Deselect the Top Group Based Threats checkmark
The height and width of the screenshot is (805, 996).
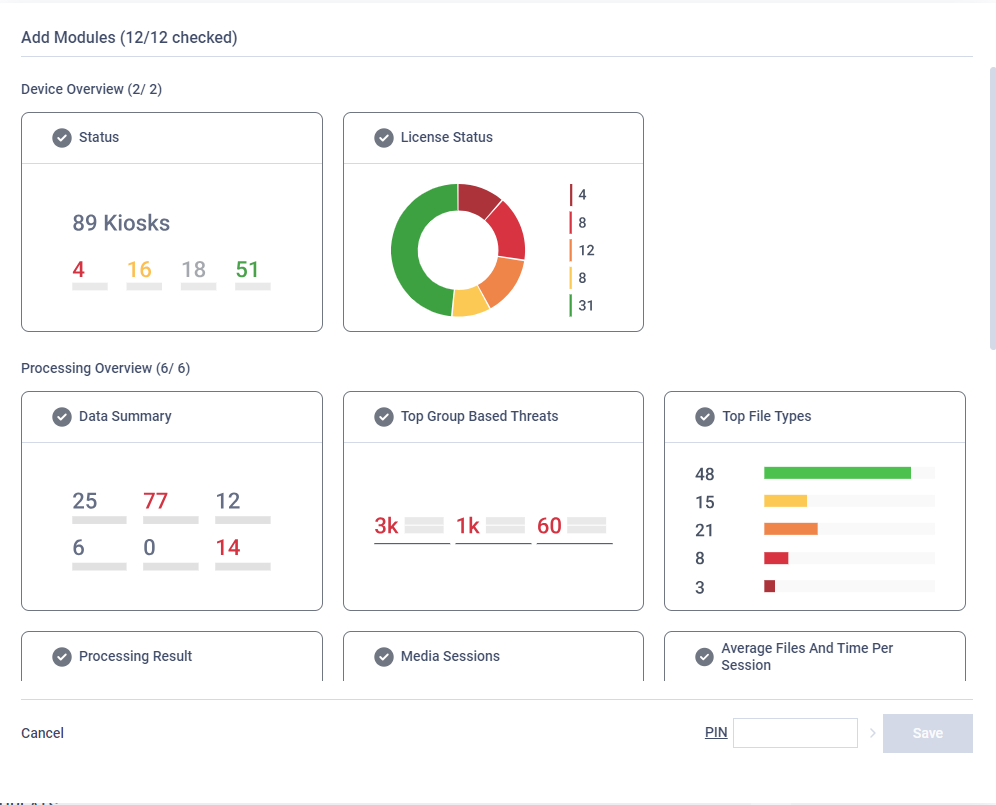click(x=384, y=417)
